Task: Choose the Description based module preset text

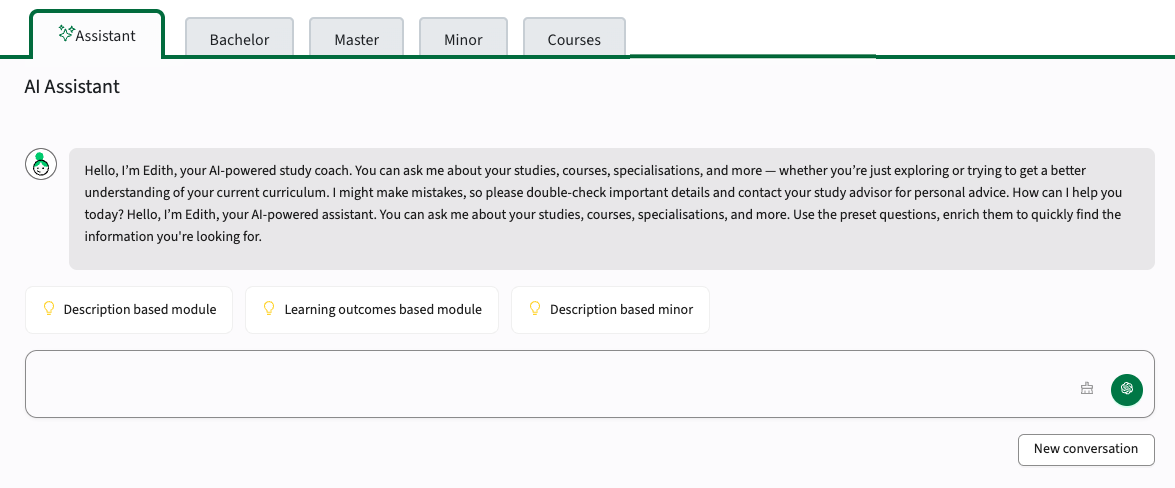Action: [x=140, y=309]
